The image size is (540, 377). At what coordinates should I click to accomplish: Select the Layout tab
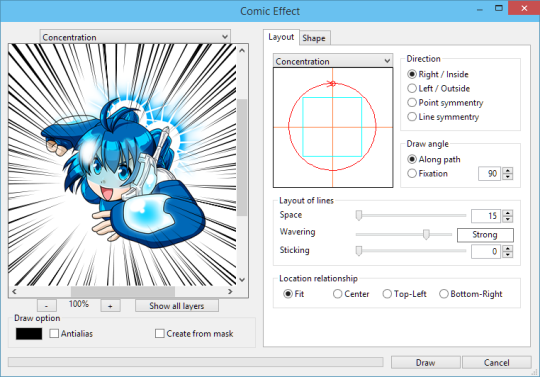pyautogui.click(x=281, y=37)
